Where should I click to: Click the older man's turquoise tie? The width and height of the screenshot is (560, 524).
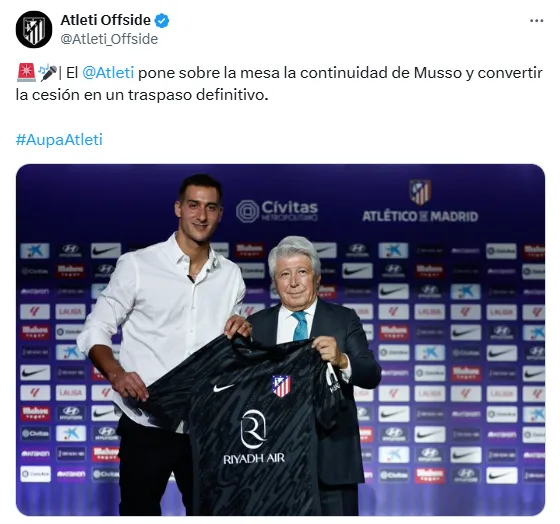[300, 326]
